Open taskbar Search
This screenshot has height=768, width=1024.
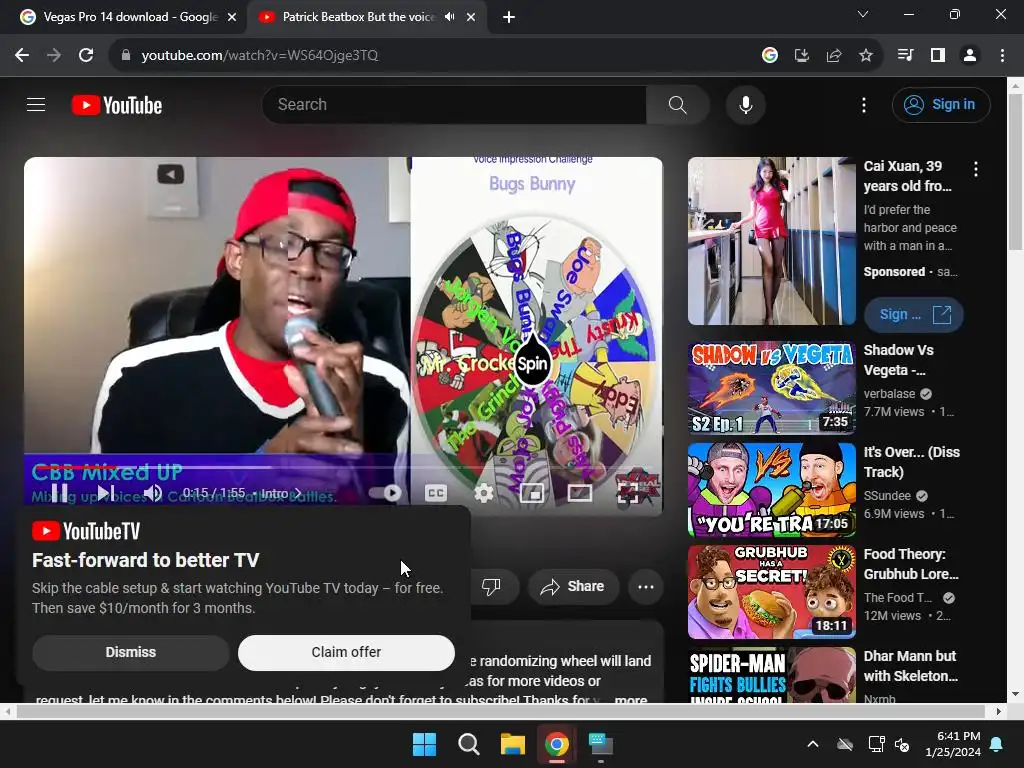(x=469, y=744)
